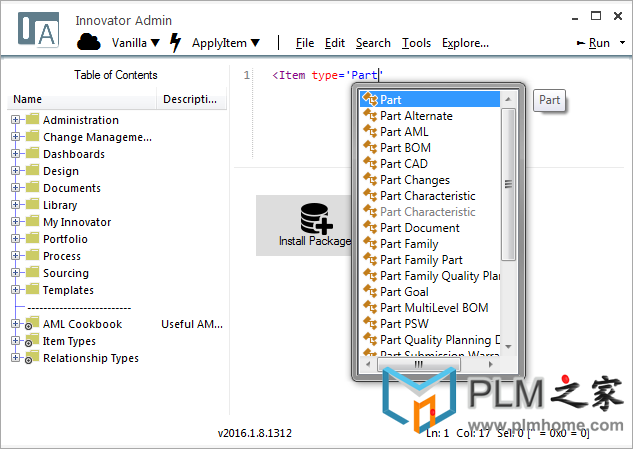Expand the Templates tree node
Image resolution: width=633 pixels, height=449 pixels.
coord(15,290)
